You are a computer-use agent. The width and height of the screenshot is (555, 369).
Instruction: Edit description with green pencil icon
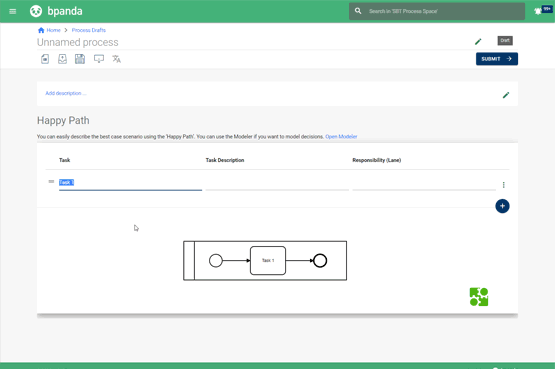(x=506, y=95)
